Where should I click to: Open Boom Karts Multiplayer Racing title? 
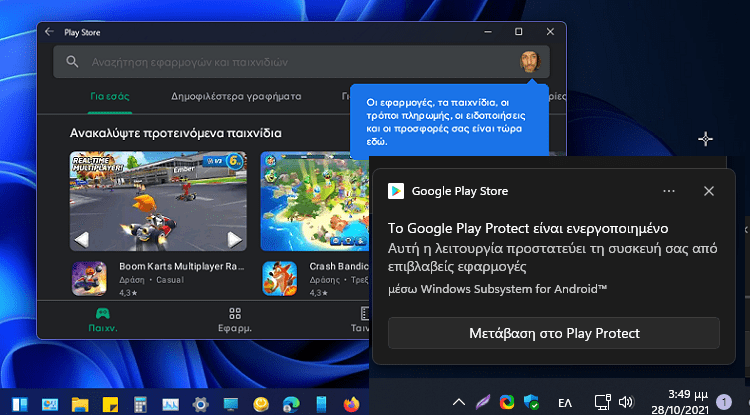pyautogui.click(x=182, y=266)
